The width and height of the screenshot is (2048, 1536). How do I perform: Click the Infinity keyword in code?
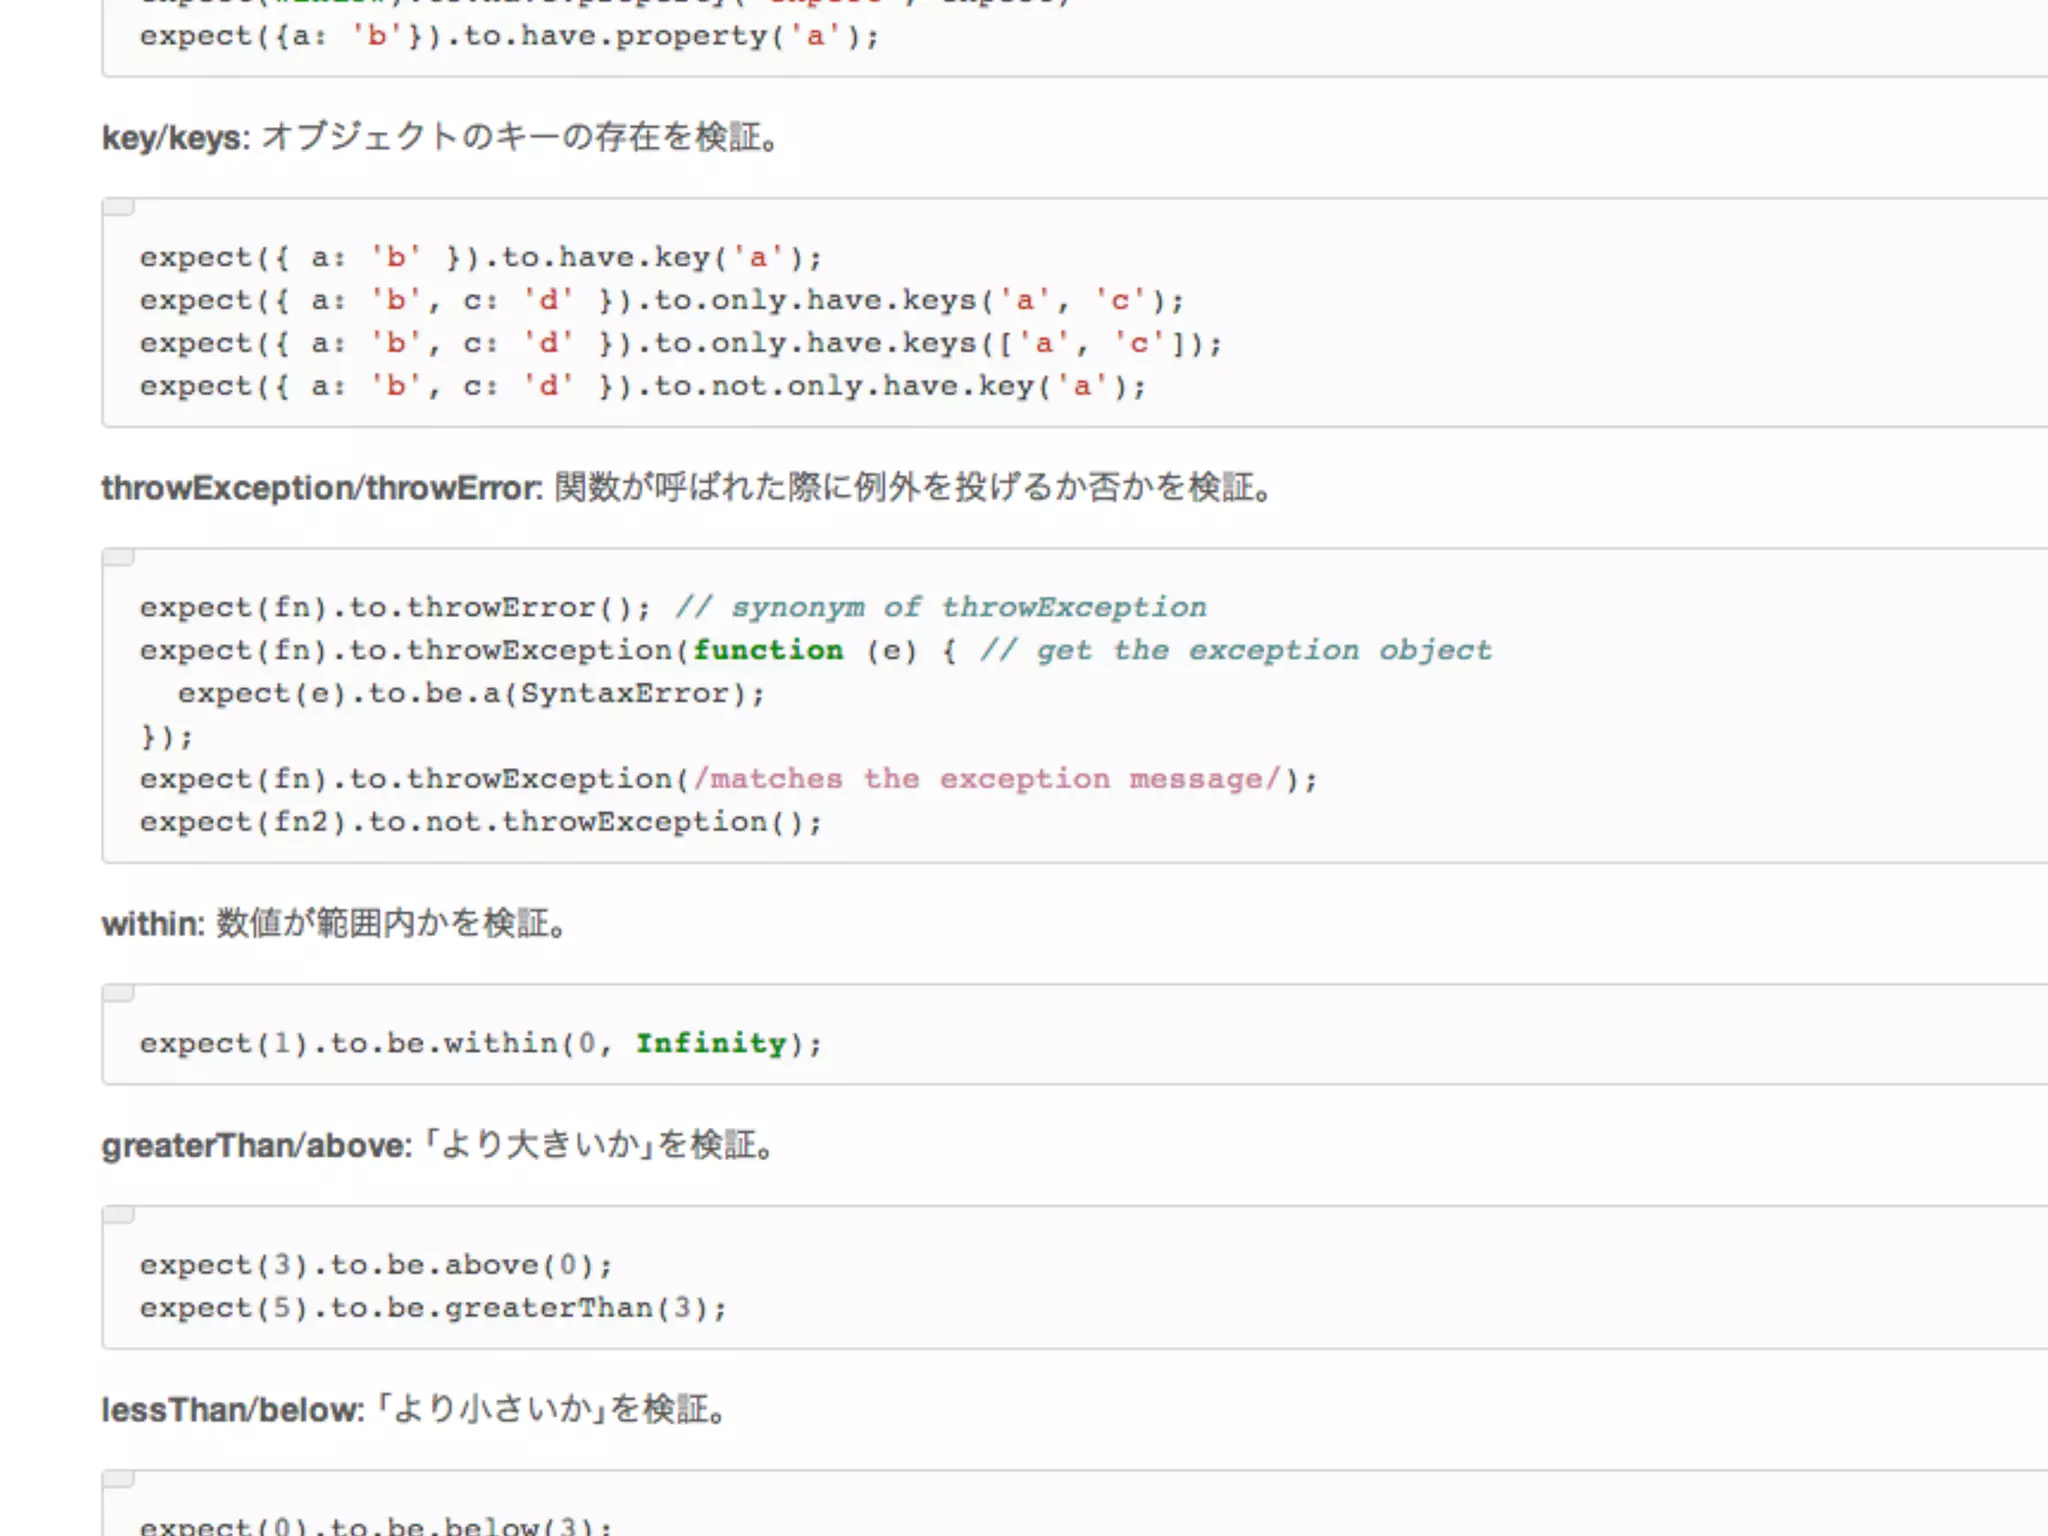tap(711, 1044)
